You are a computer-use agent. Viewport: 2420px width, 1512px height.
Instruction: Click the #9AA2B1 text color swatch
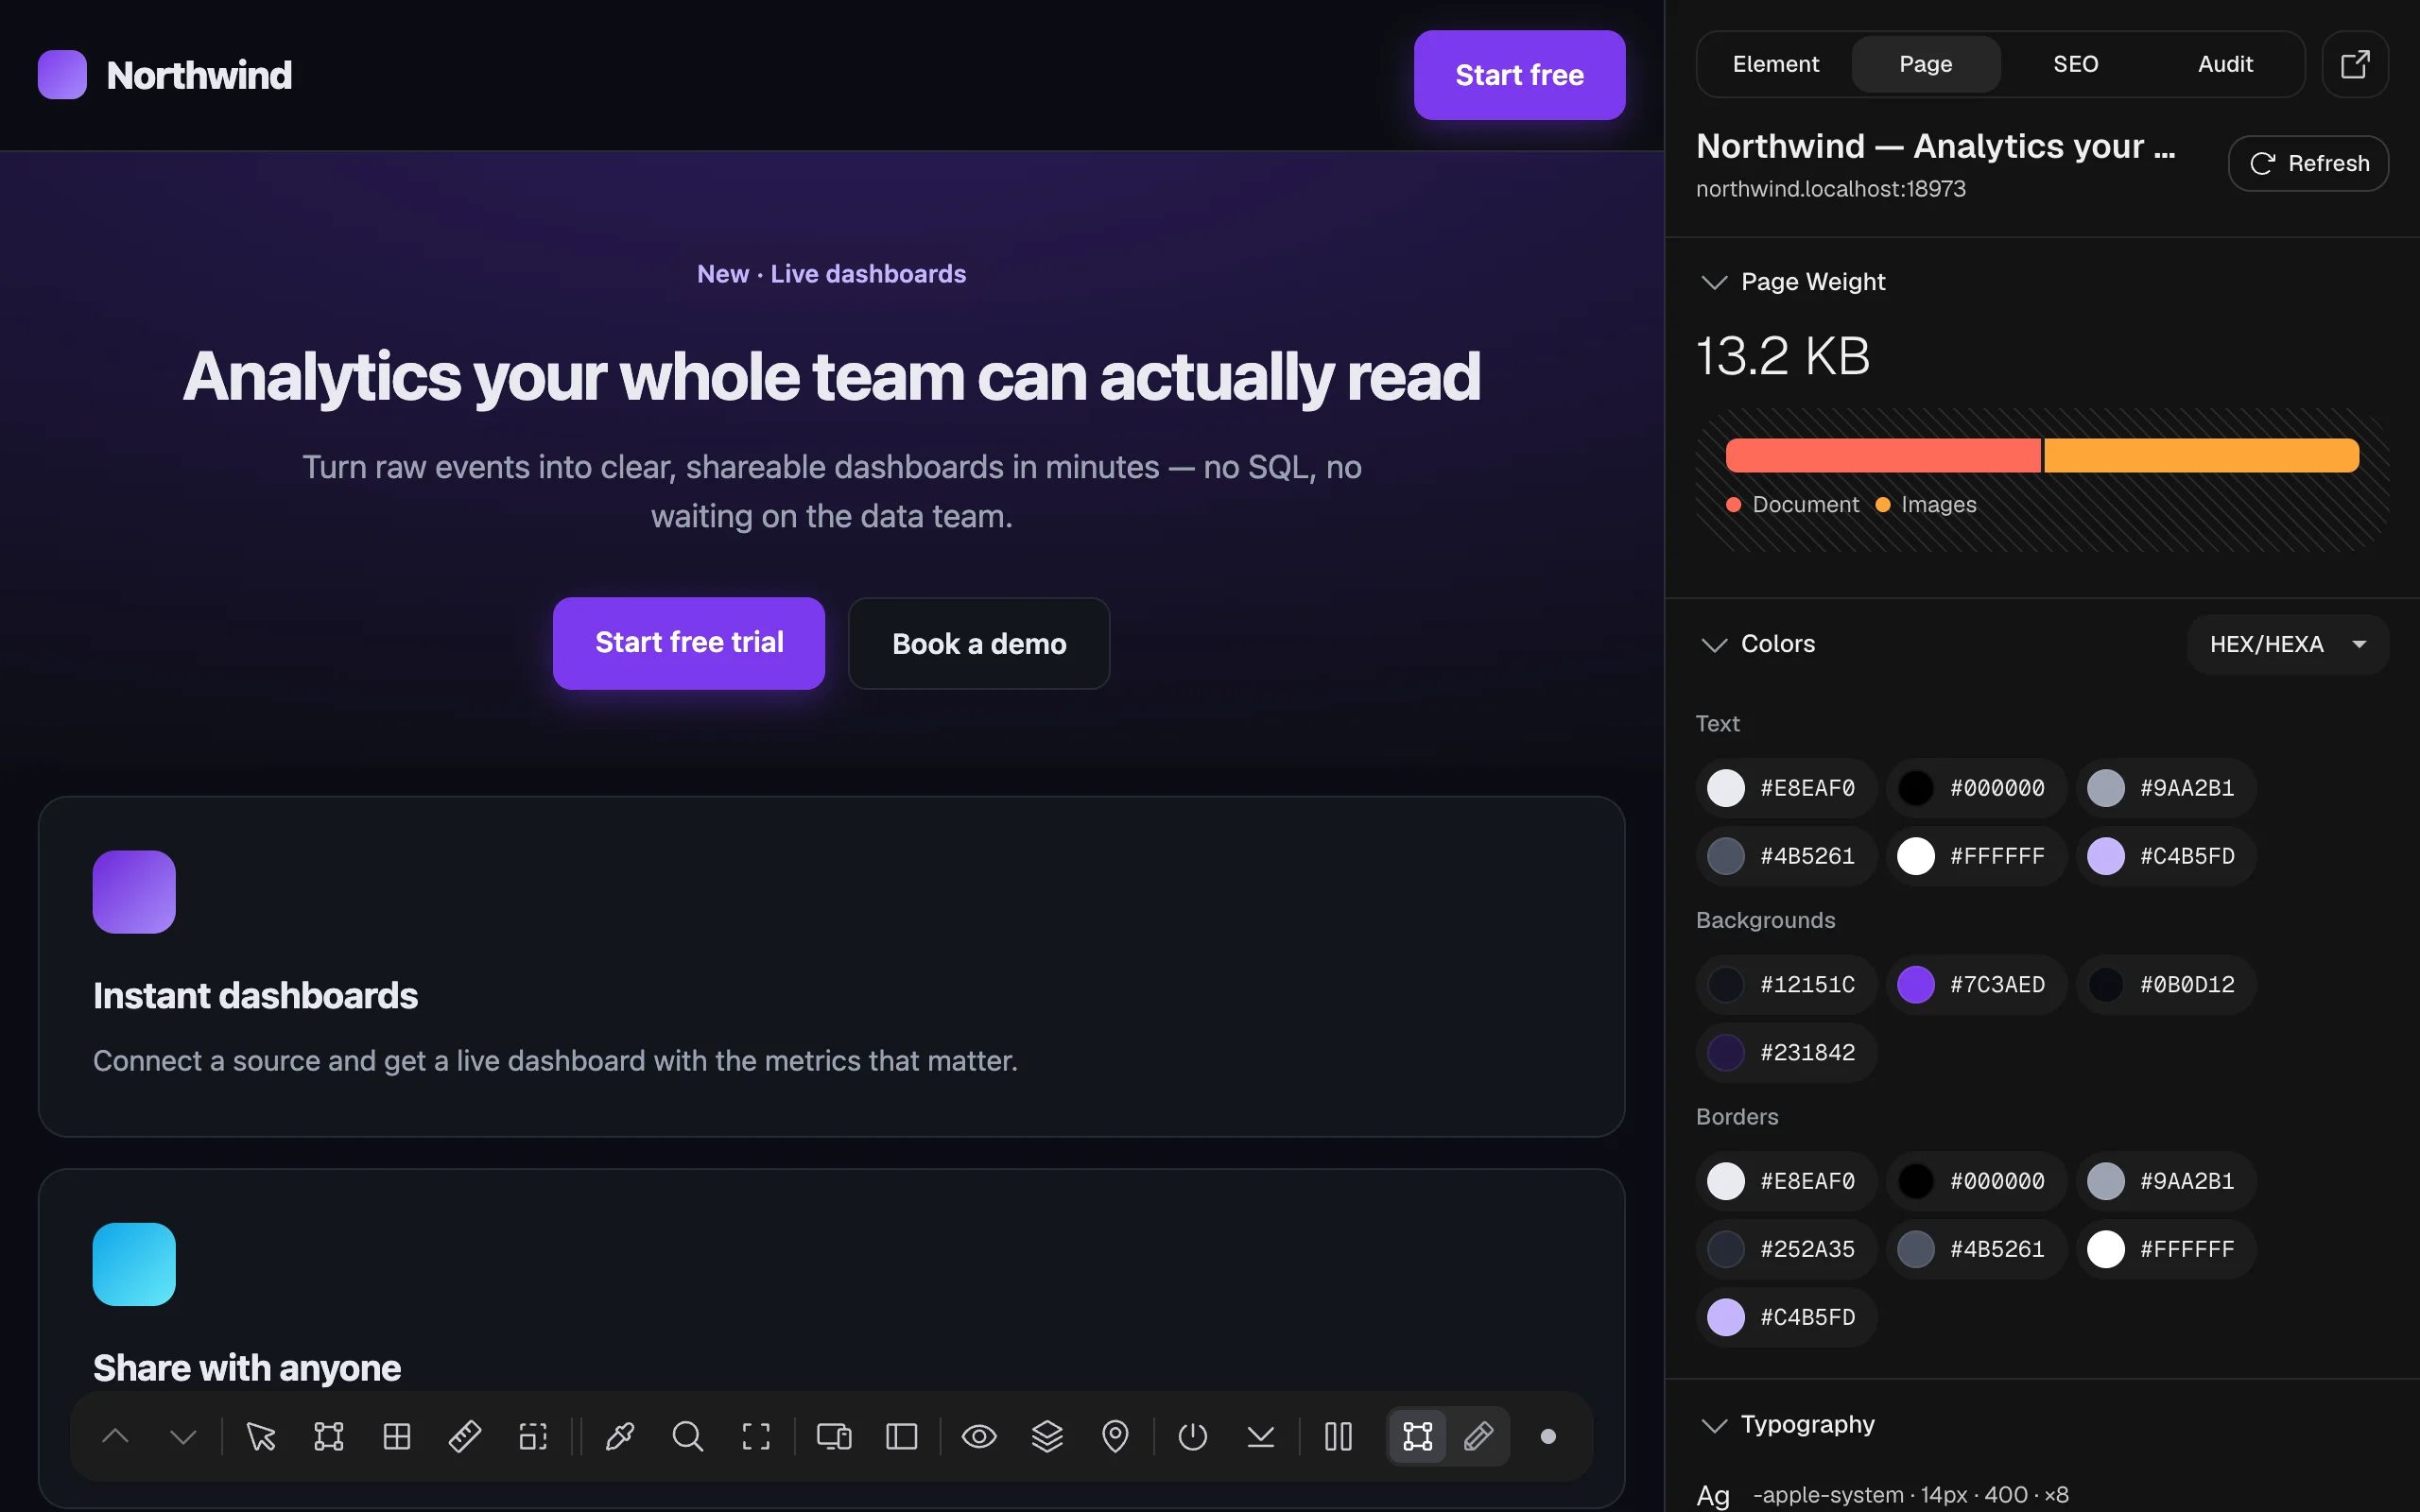[x=2166, y=788]
